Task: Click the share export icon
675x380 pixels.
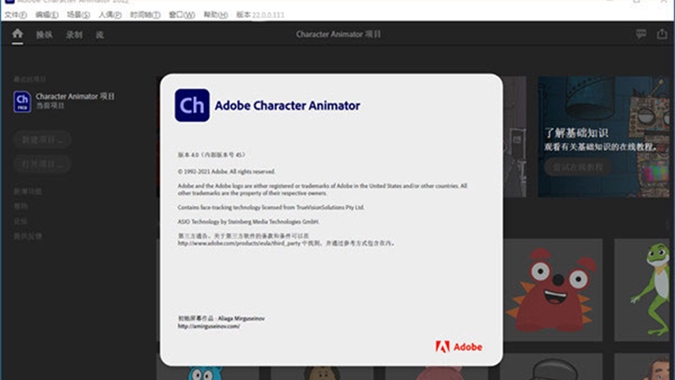Action: (662, 34)
